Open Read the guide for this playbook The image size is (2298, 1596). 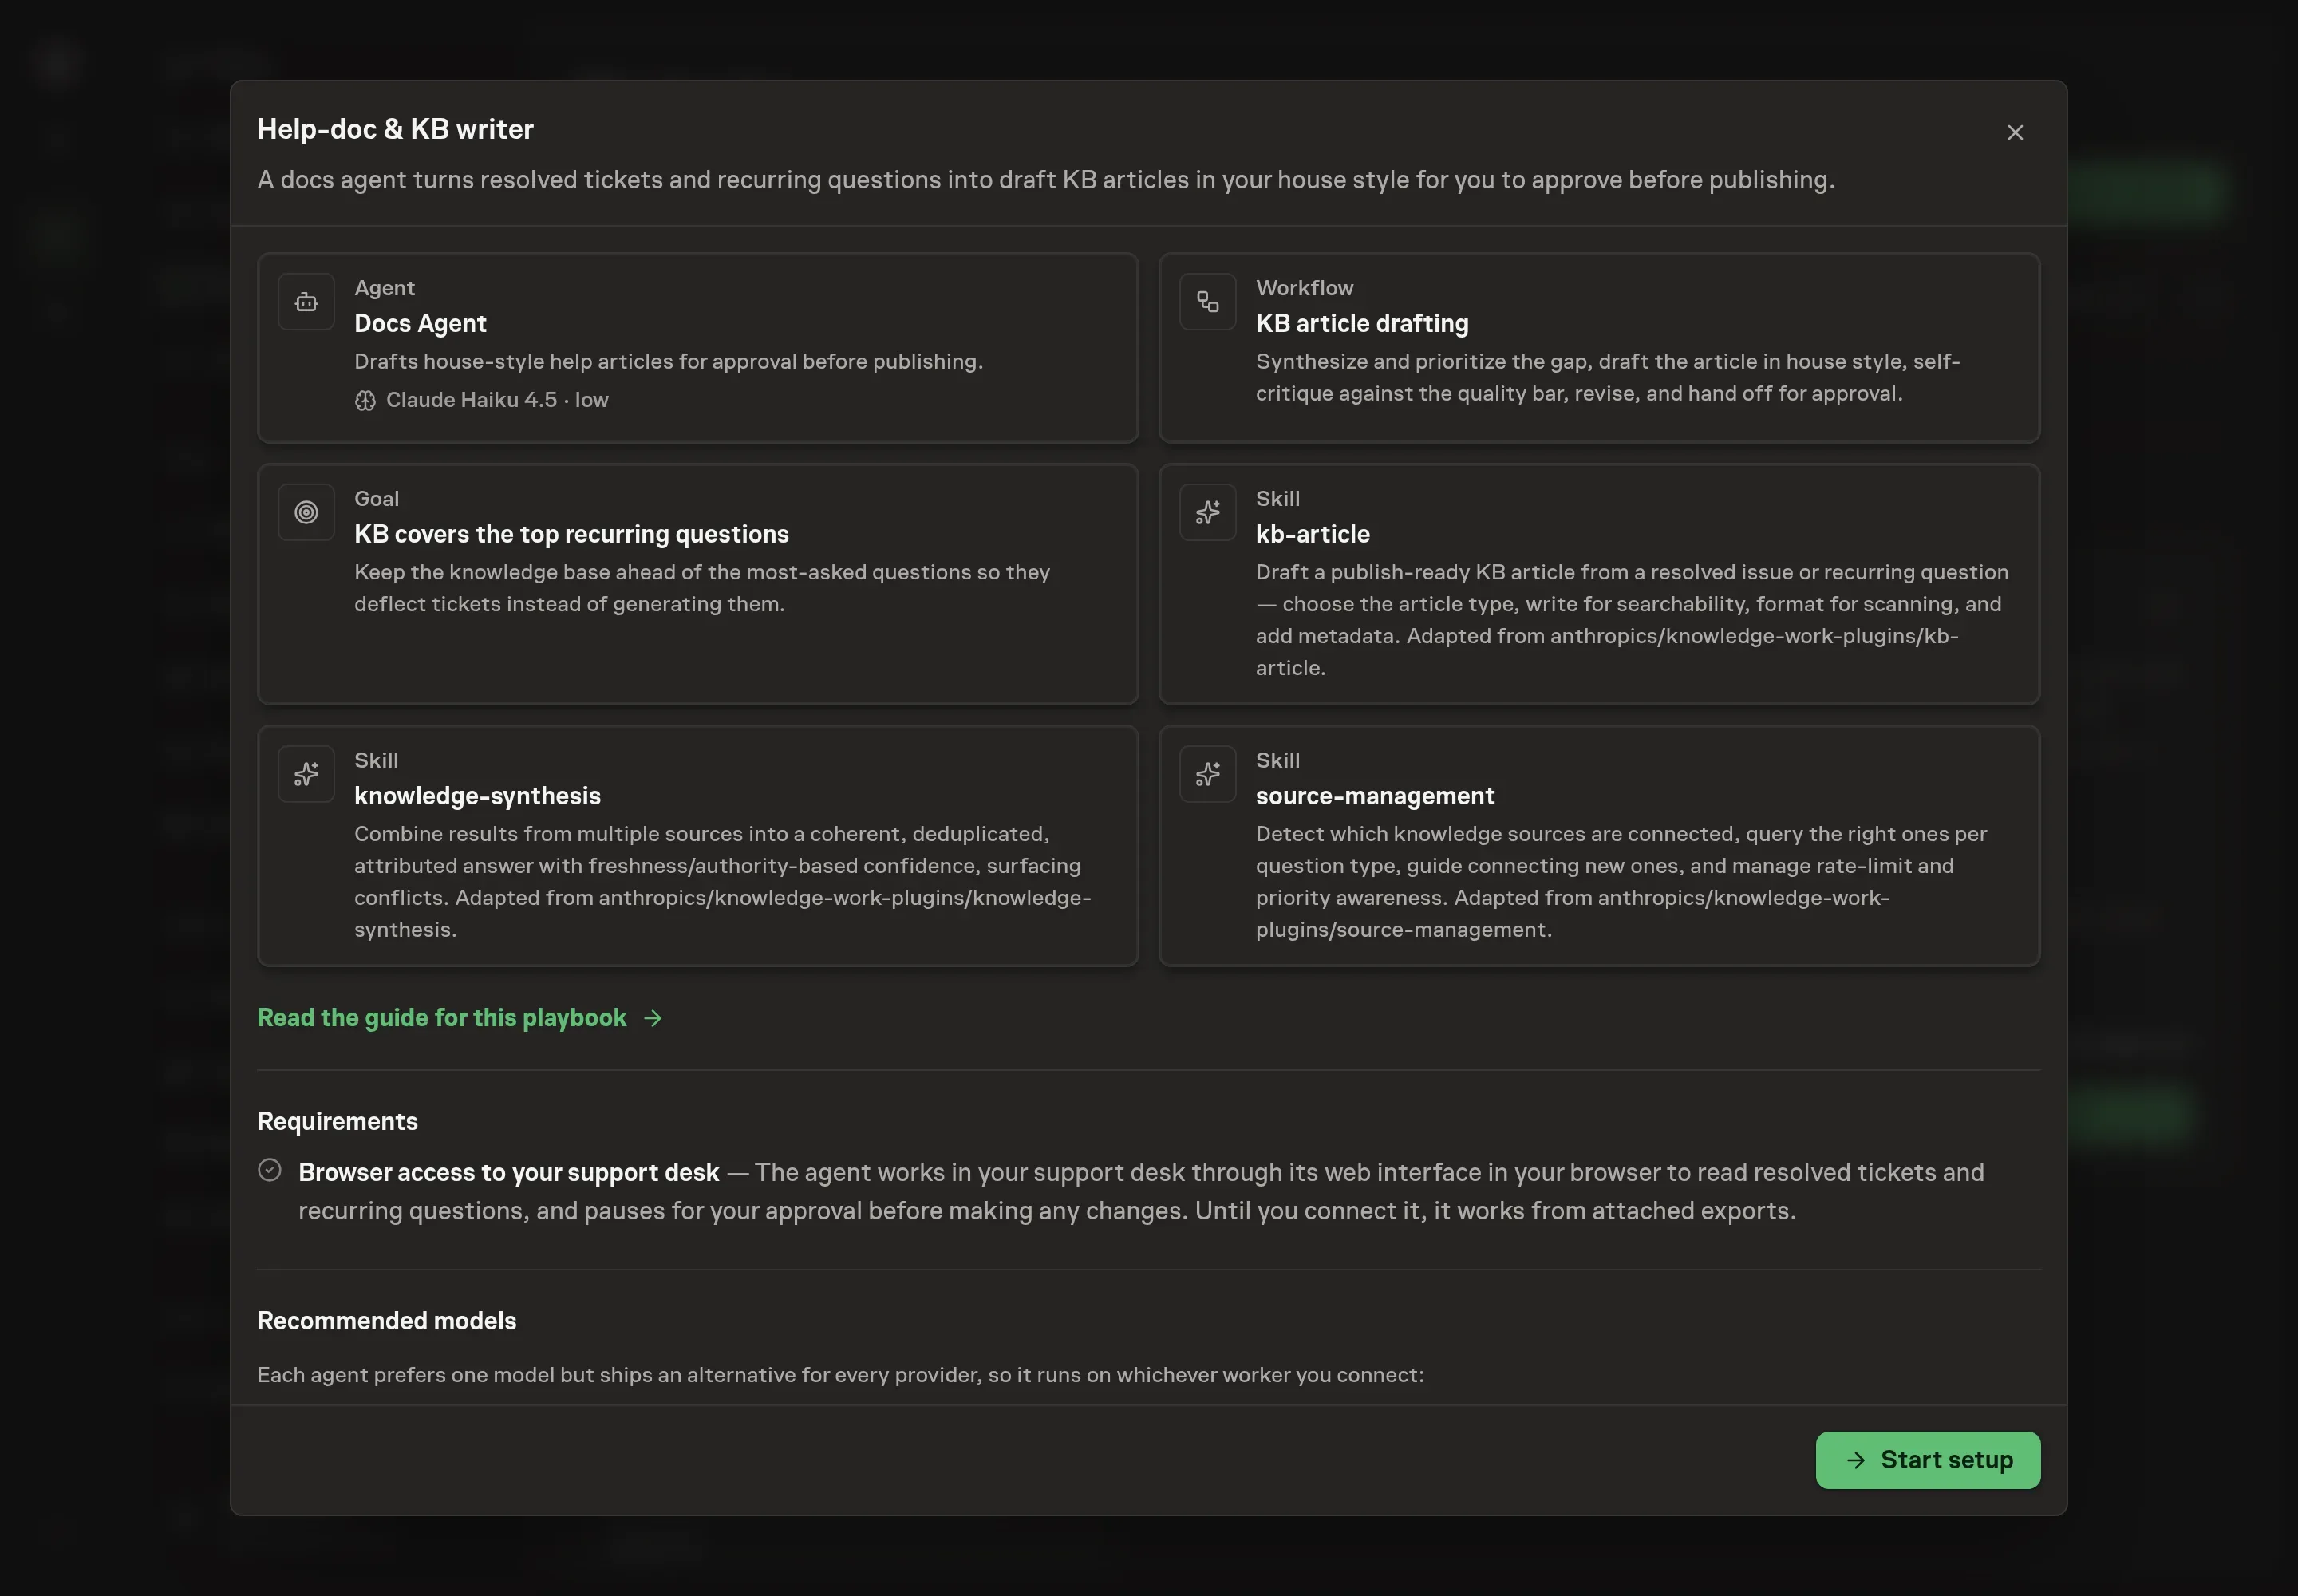(442, 1018)
